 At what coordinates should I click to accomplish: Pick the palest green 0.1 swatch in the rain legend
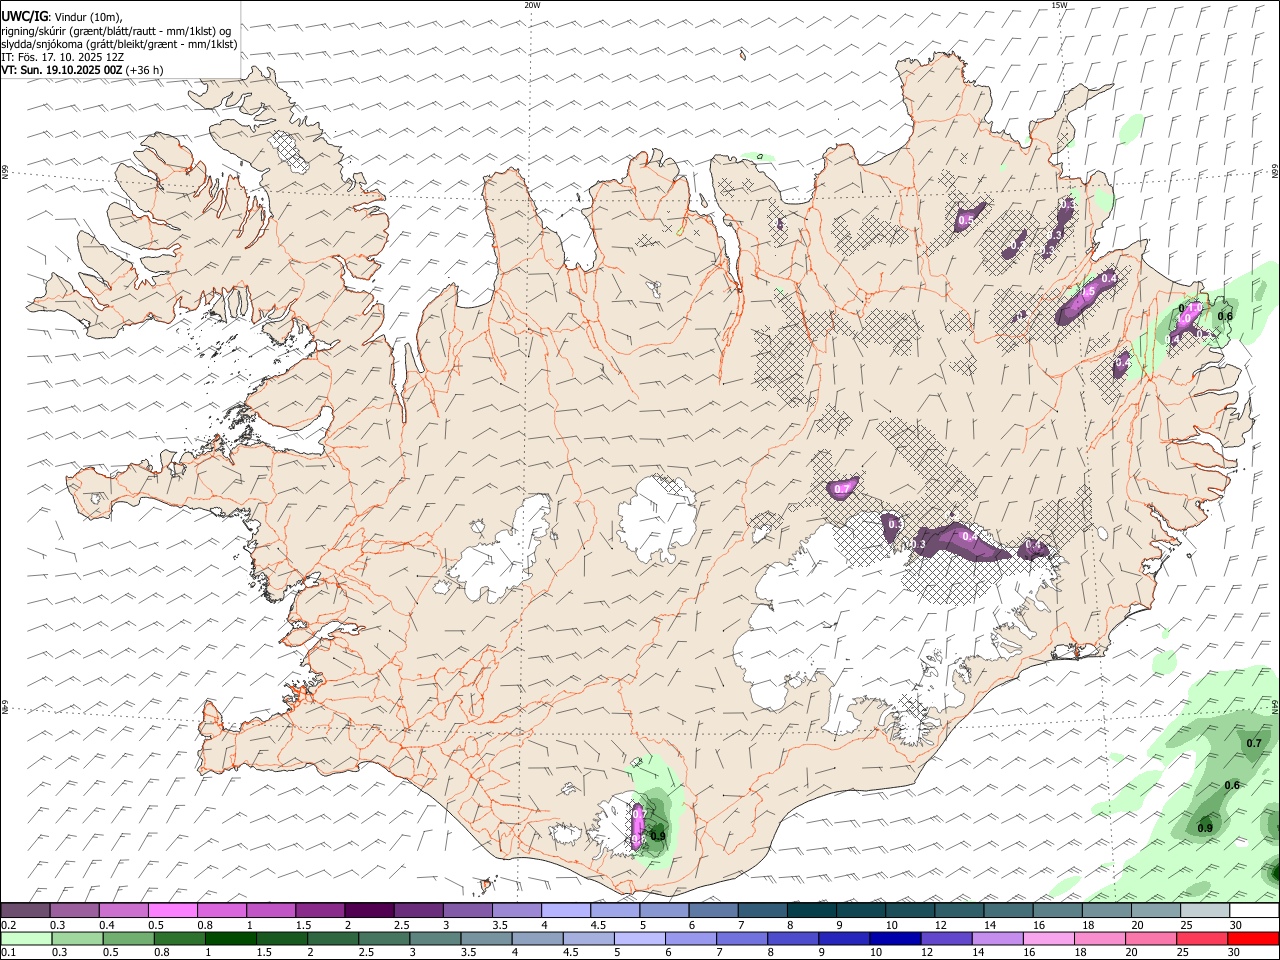coord(26,938)
